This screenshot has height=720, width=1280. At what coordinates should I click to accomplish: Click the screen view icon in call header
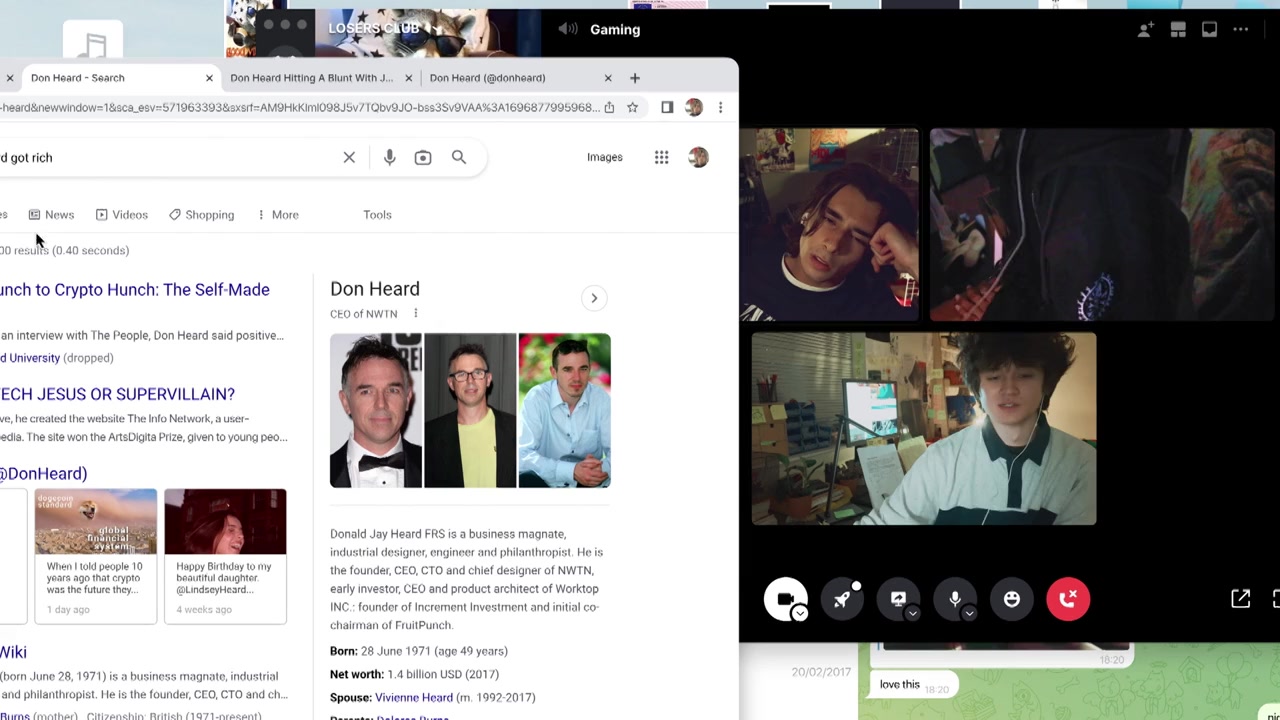(1209, 29)
